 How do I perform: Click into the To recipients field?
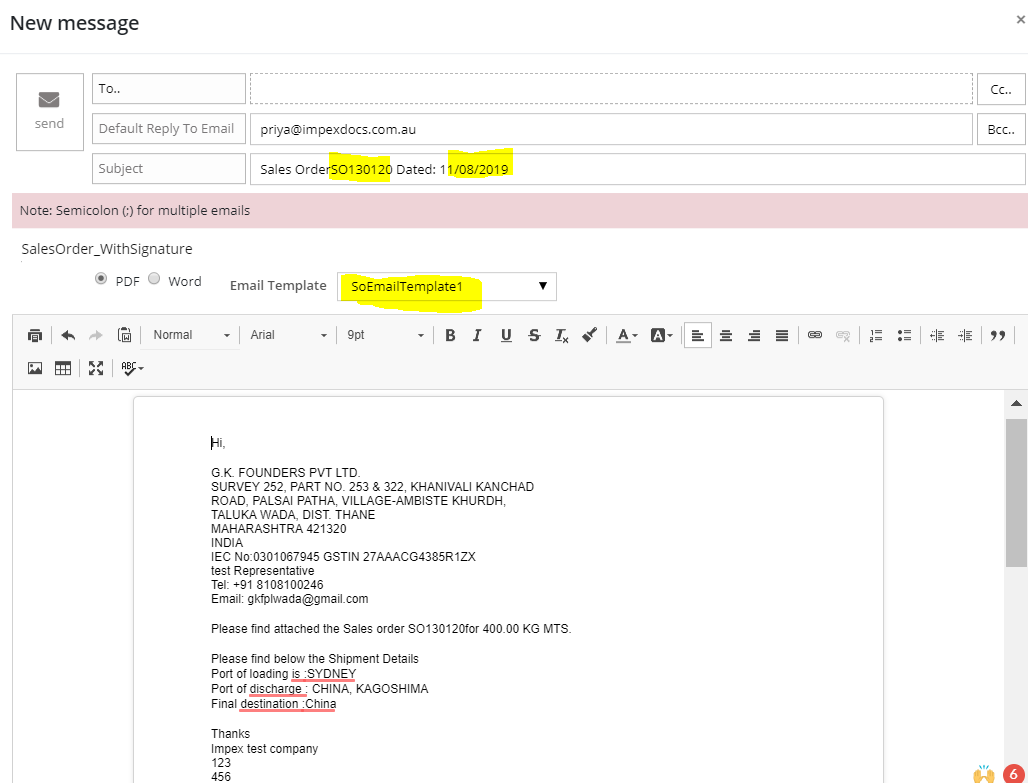pos(611,89)
